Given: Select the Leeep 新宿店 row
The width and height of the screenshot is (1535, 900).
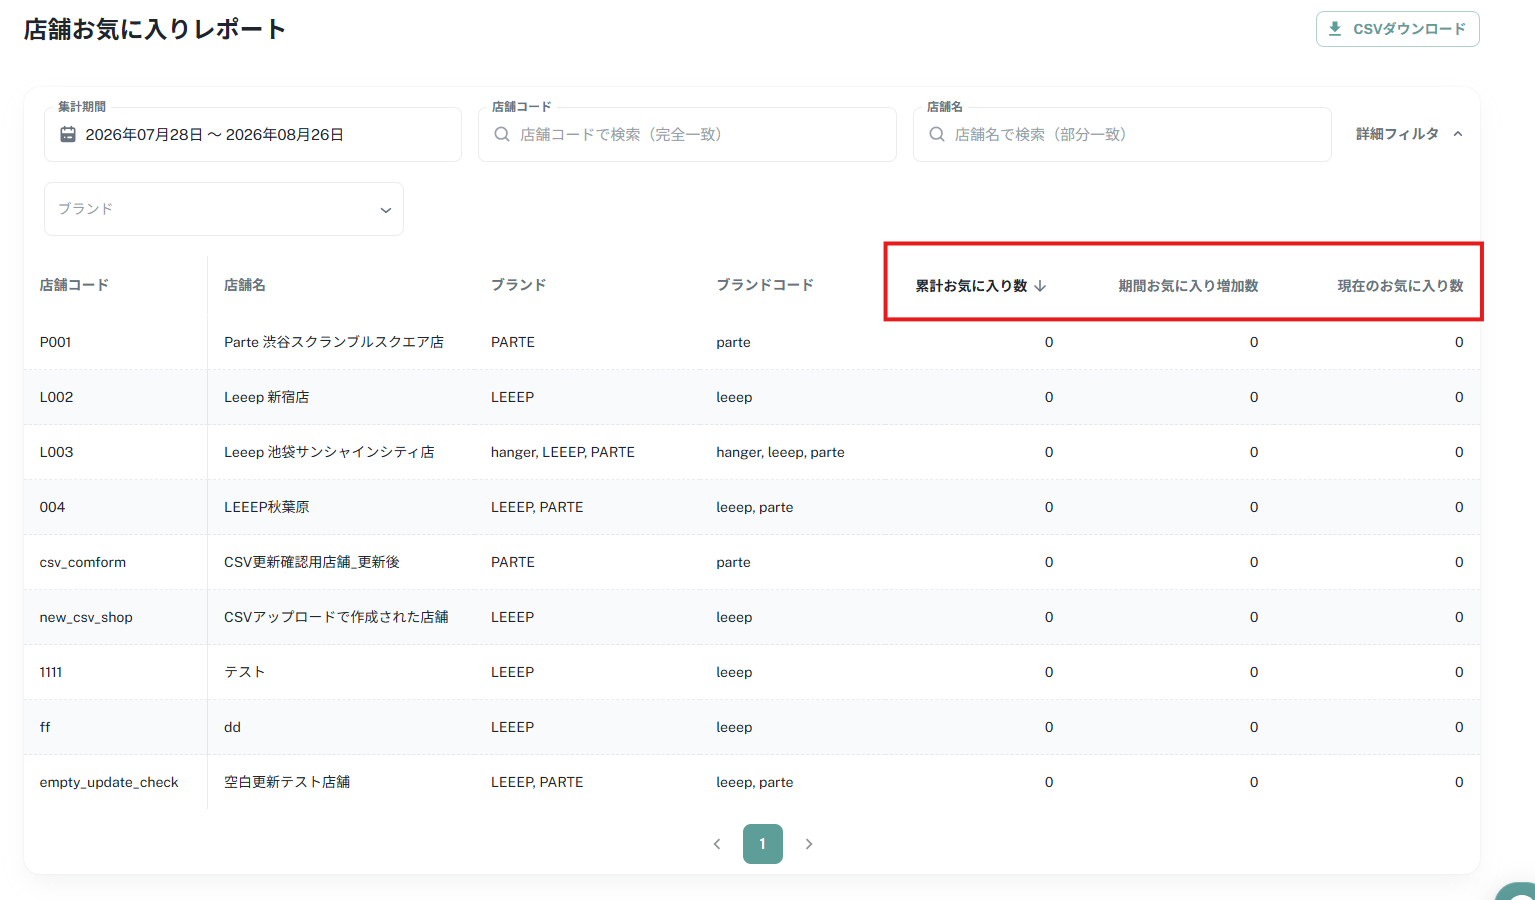Looking at the screenshot, I should [752, 397].
